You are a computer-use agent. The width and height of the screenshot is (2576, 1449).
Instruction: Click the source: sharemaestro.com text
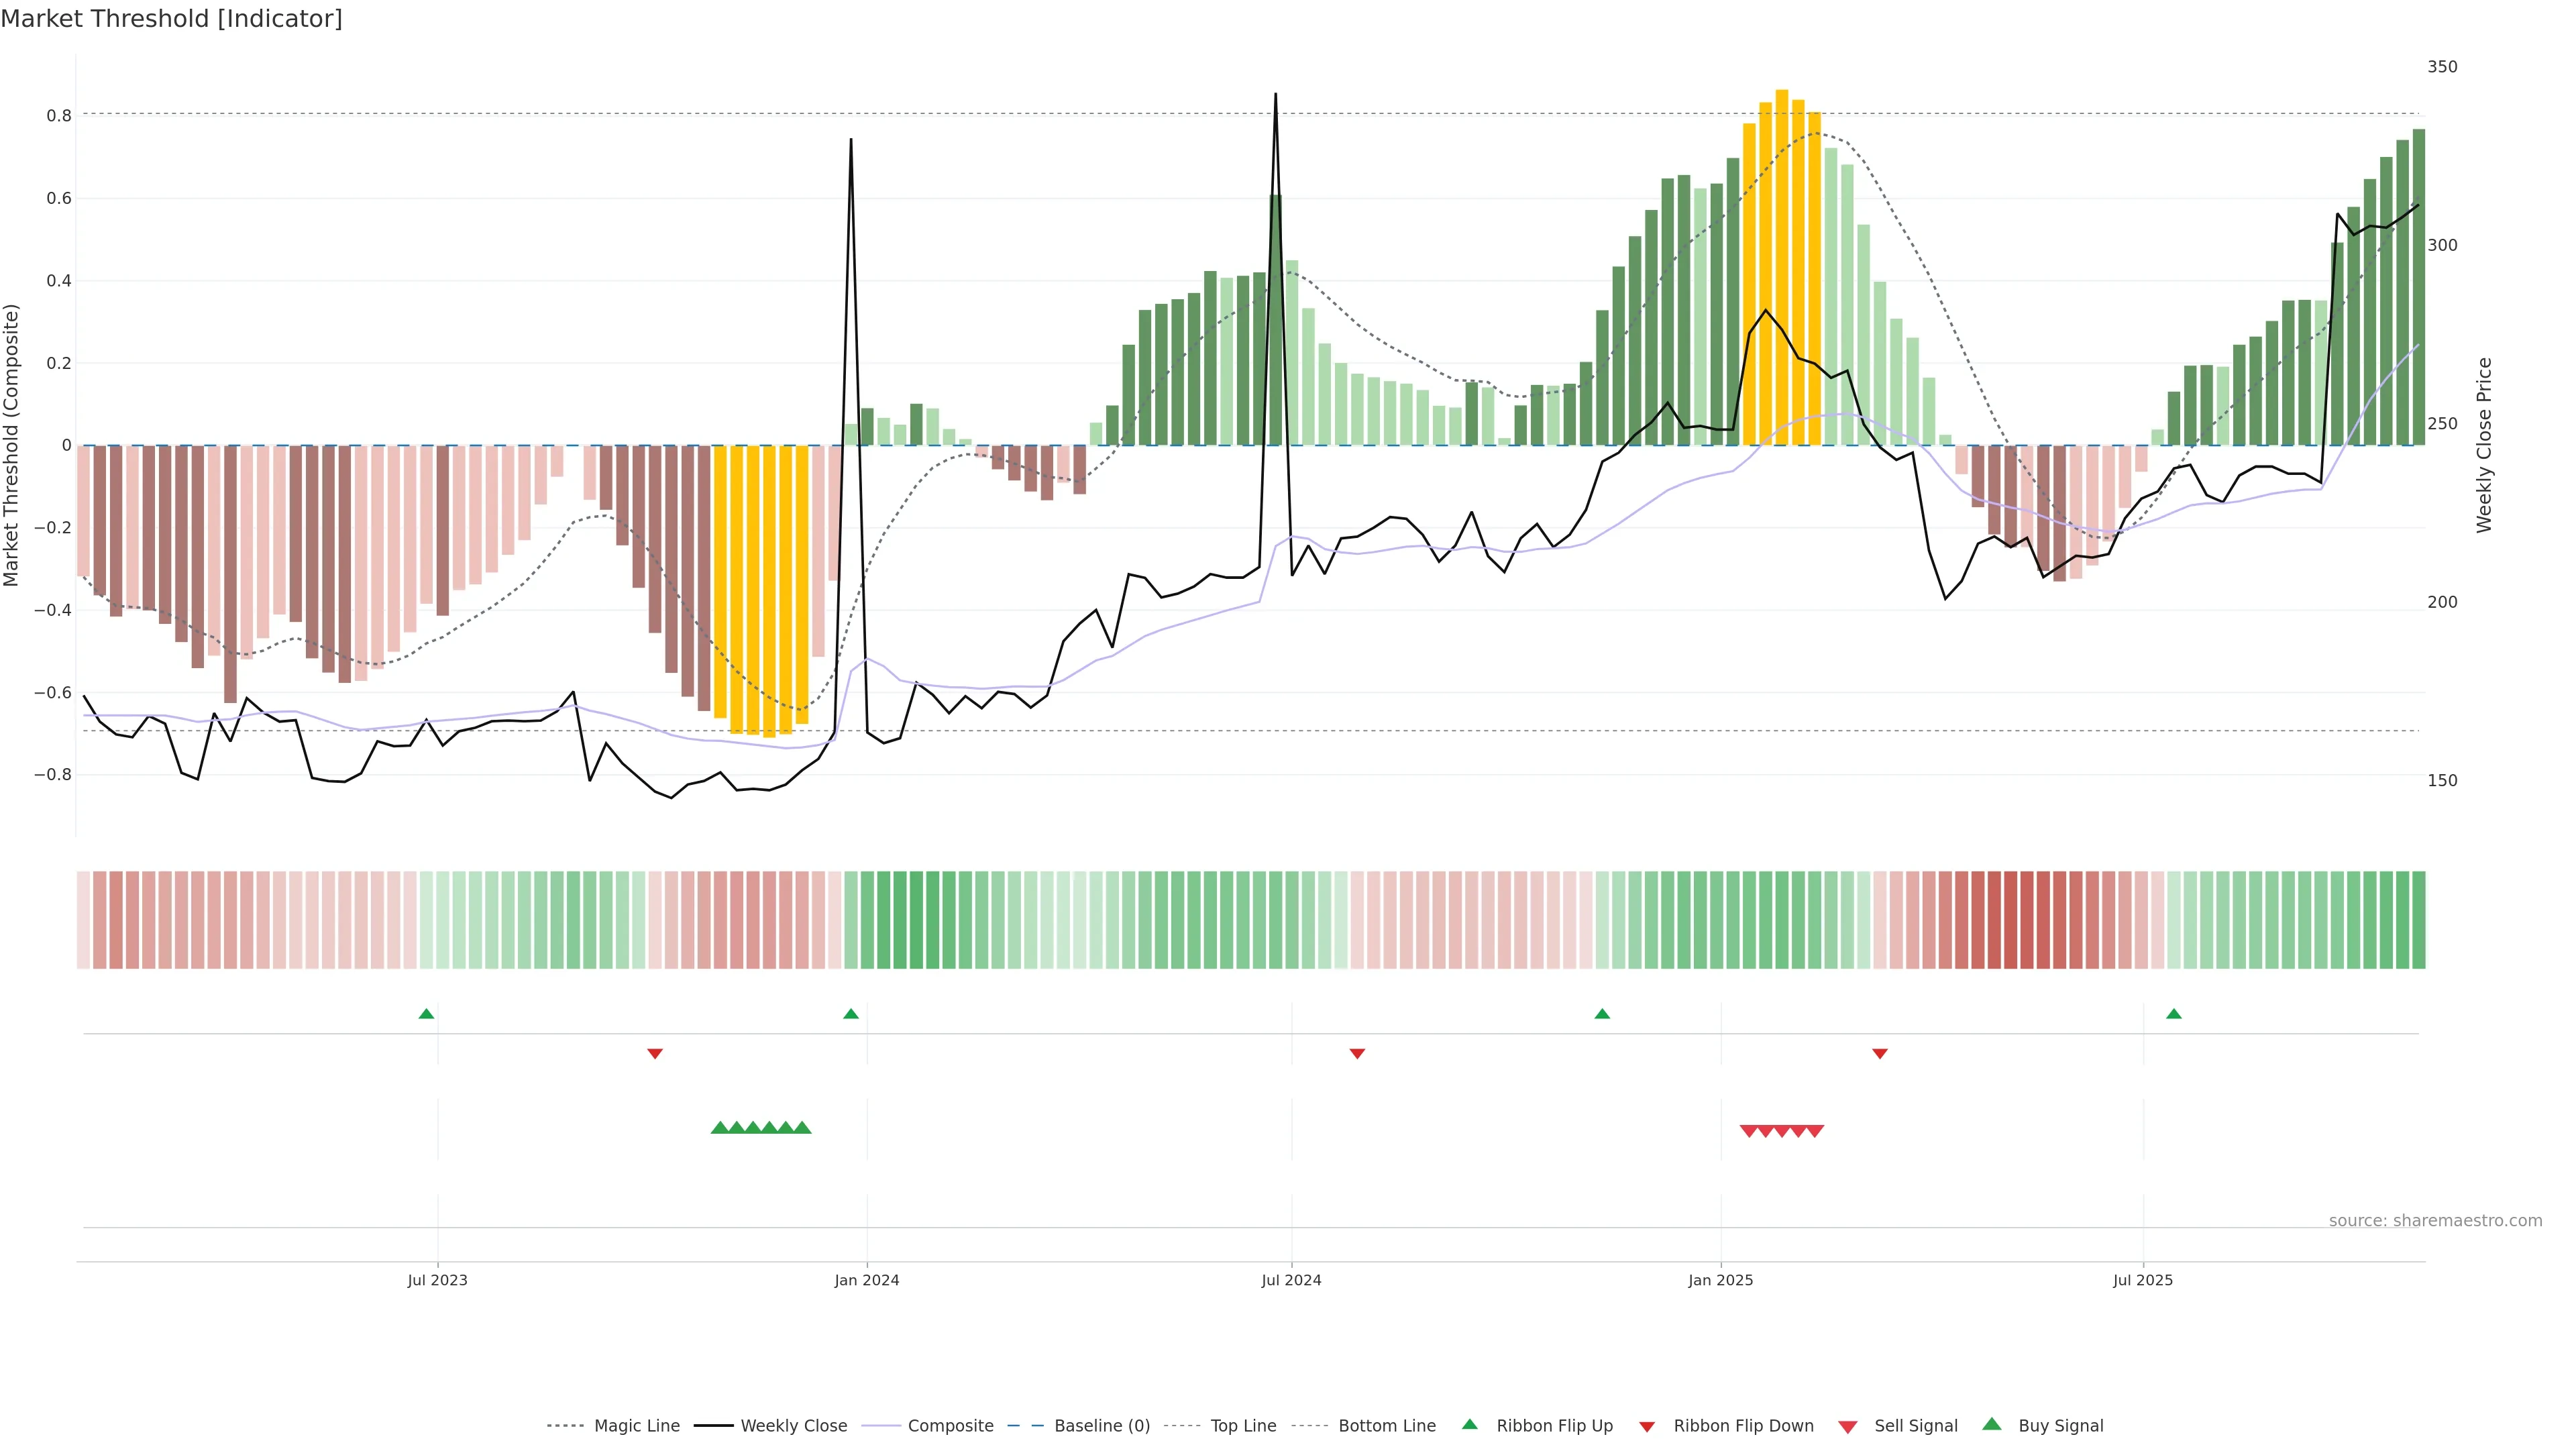(x=2435, y=1221)
